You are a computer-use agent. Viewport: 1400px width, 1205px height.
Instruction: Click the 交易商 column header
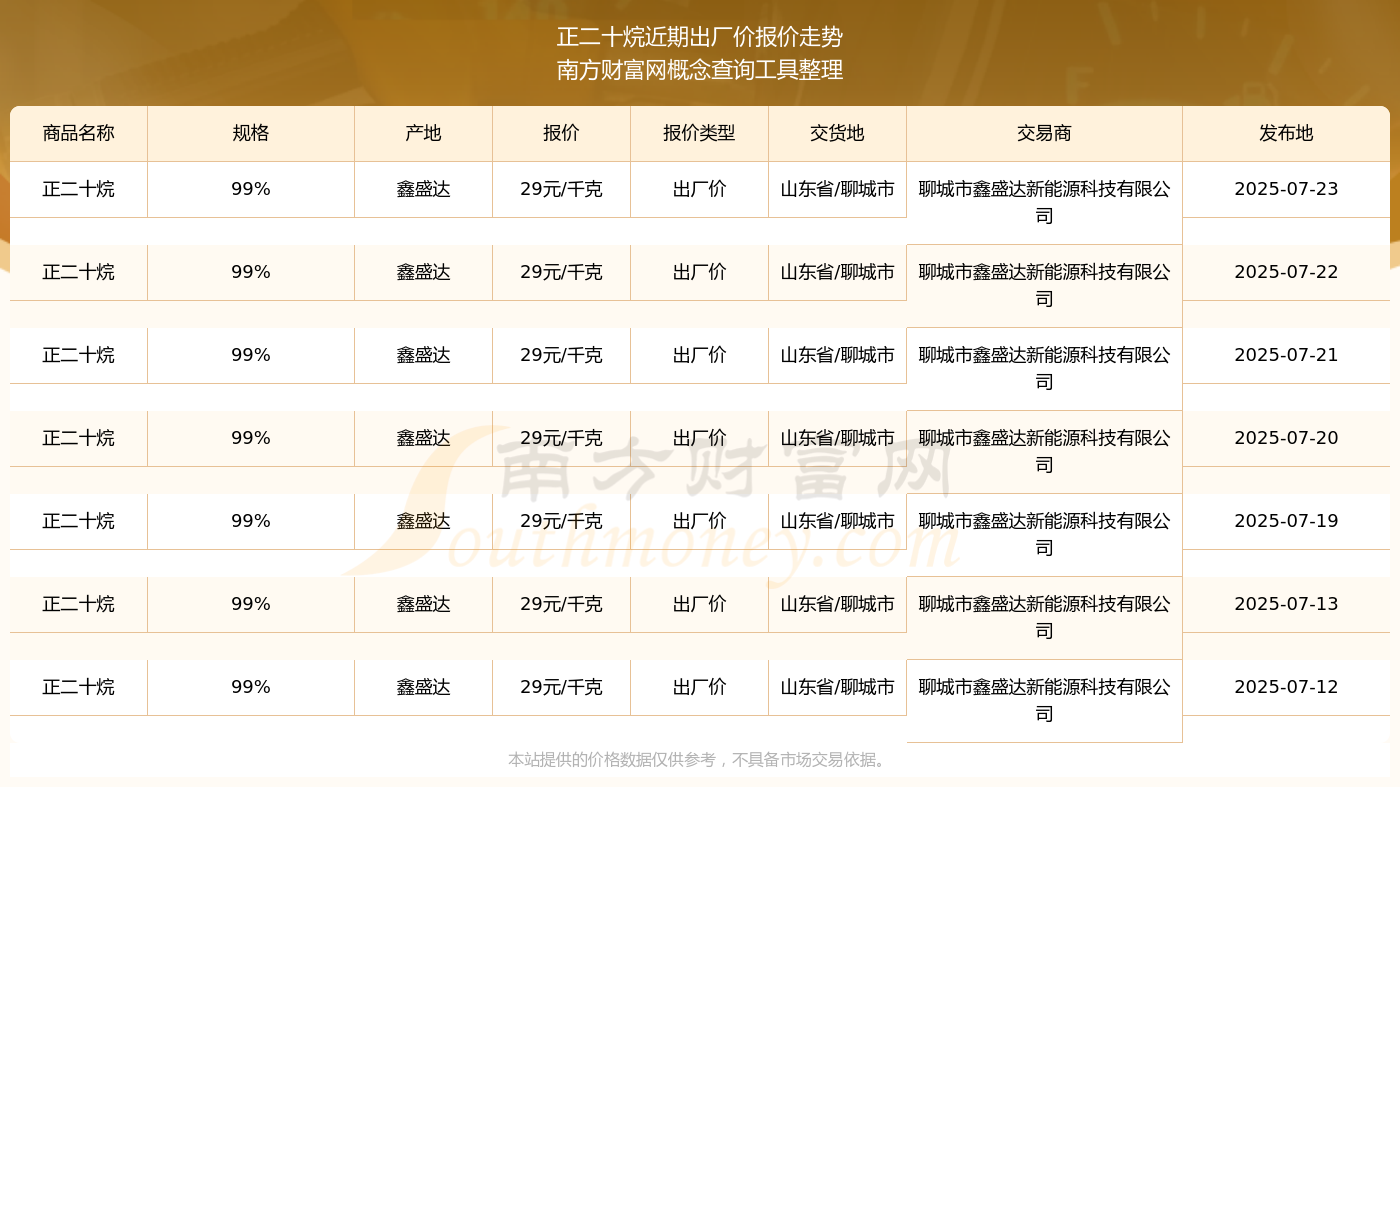pos(1045,134)
